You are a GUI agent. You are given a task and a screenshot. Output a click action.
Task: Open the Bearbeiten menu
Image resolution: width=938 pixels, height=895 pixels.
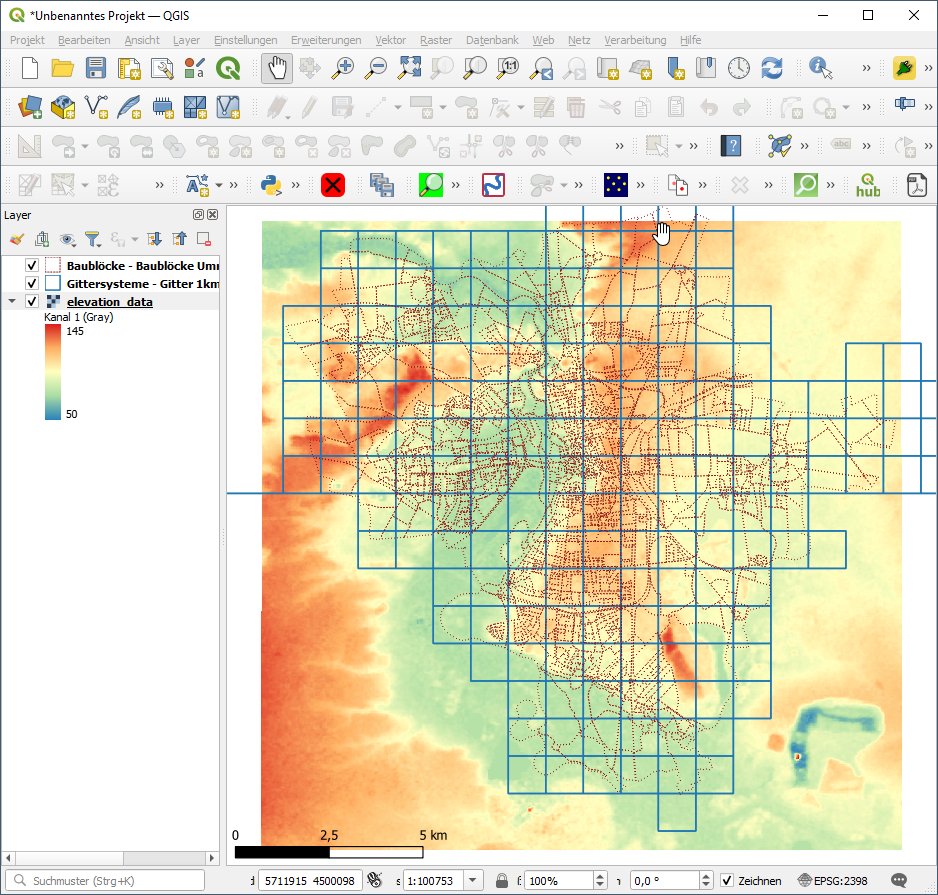click(84, 40)
